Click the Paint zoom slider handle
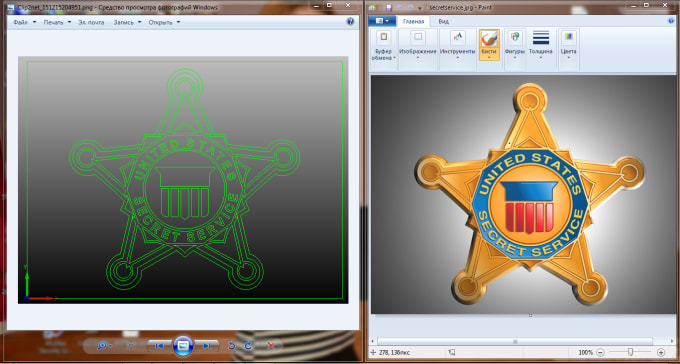Screen dimensions: 680x364 tap(631, 352)
